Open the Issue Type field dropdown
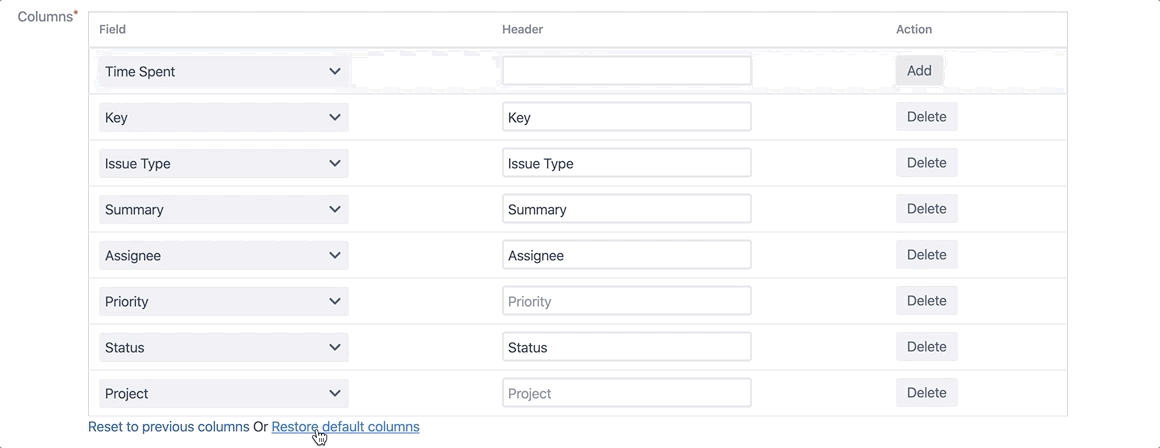The height and width of the screenshot is (448, 1160). pos(223,163)
